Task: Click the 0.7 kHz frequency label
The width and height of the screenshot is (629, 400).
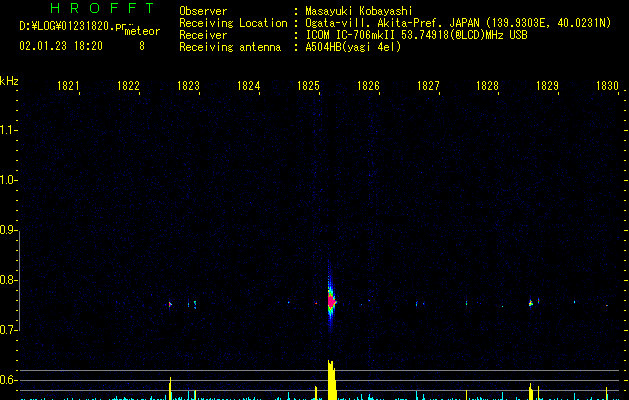Action: tap(8, 330)
